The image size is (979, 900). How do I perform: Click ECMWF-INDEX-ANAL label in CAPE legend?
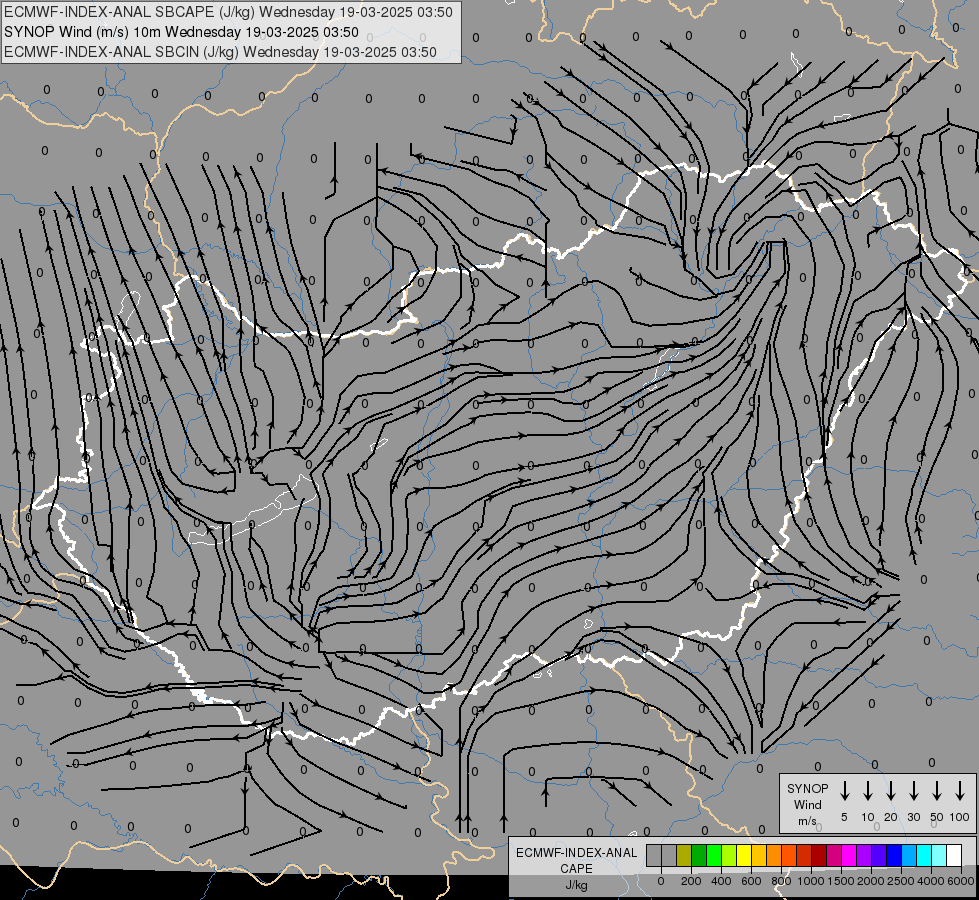point(577,853)
